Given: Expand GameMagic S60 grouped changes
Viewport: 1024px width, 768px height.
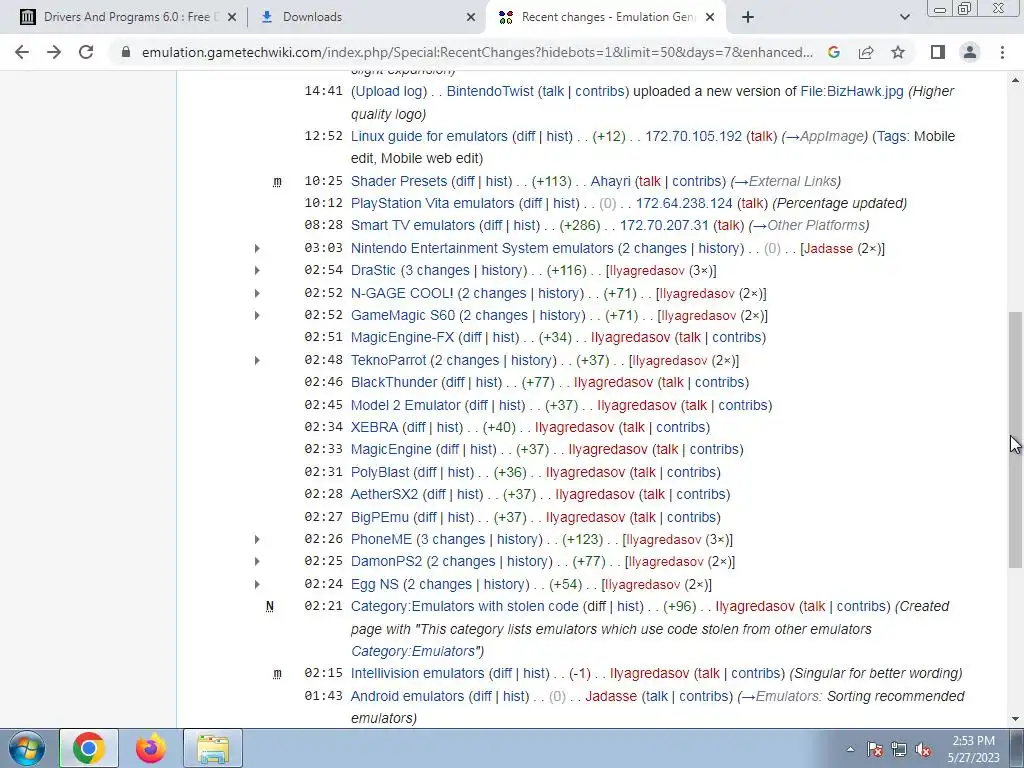Looking at the screenshot, I should (257, 316).
